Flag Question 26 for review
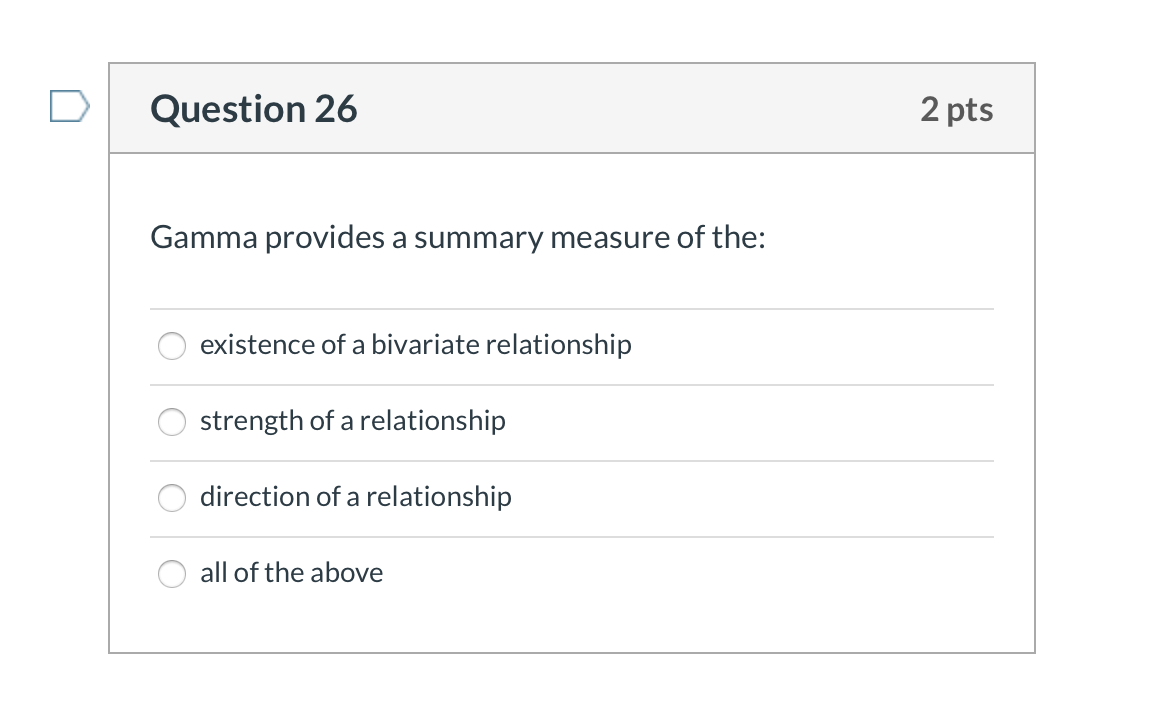Screen dimensions: 1170x716 (x=70, y=105)
